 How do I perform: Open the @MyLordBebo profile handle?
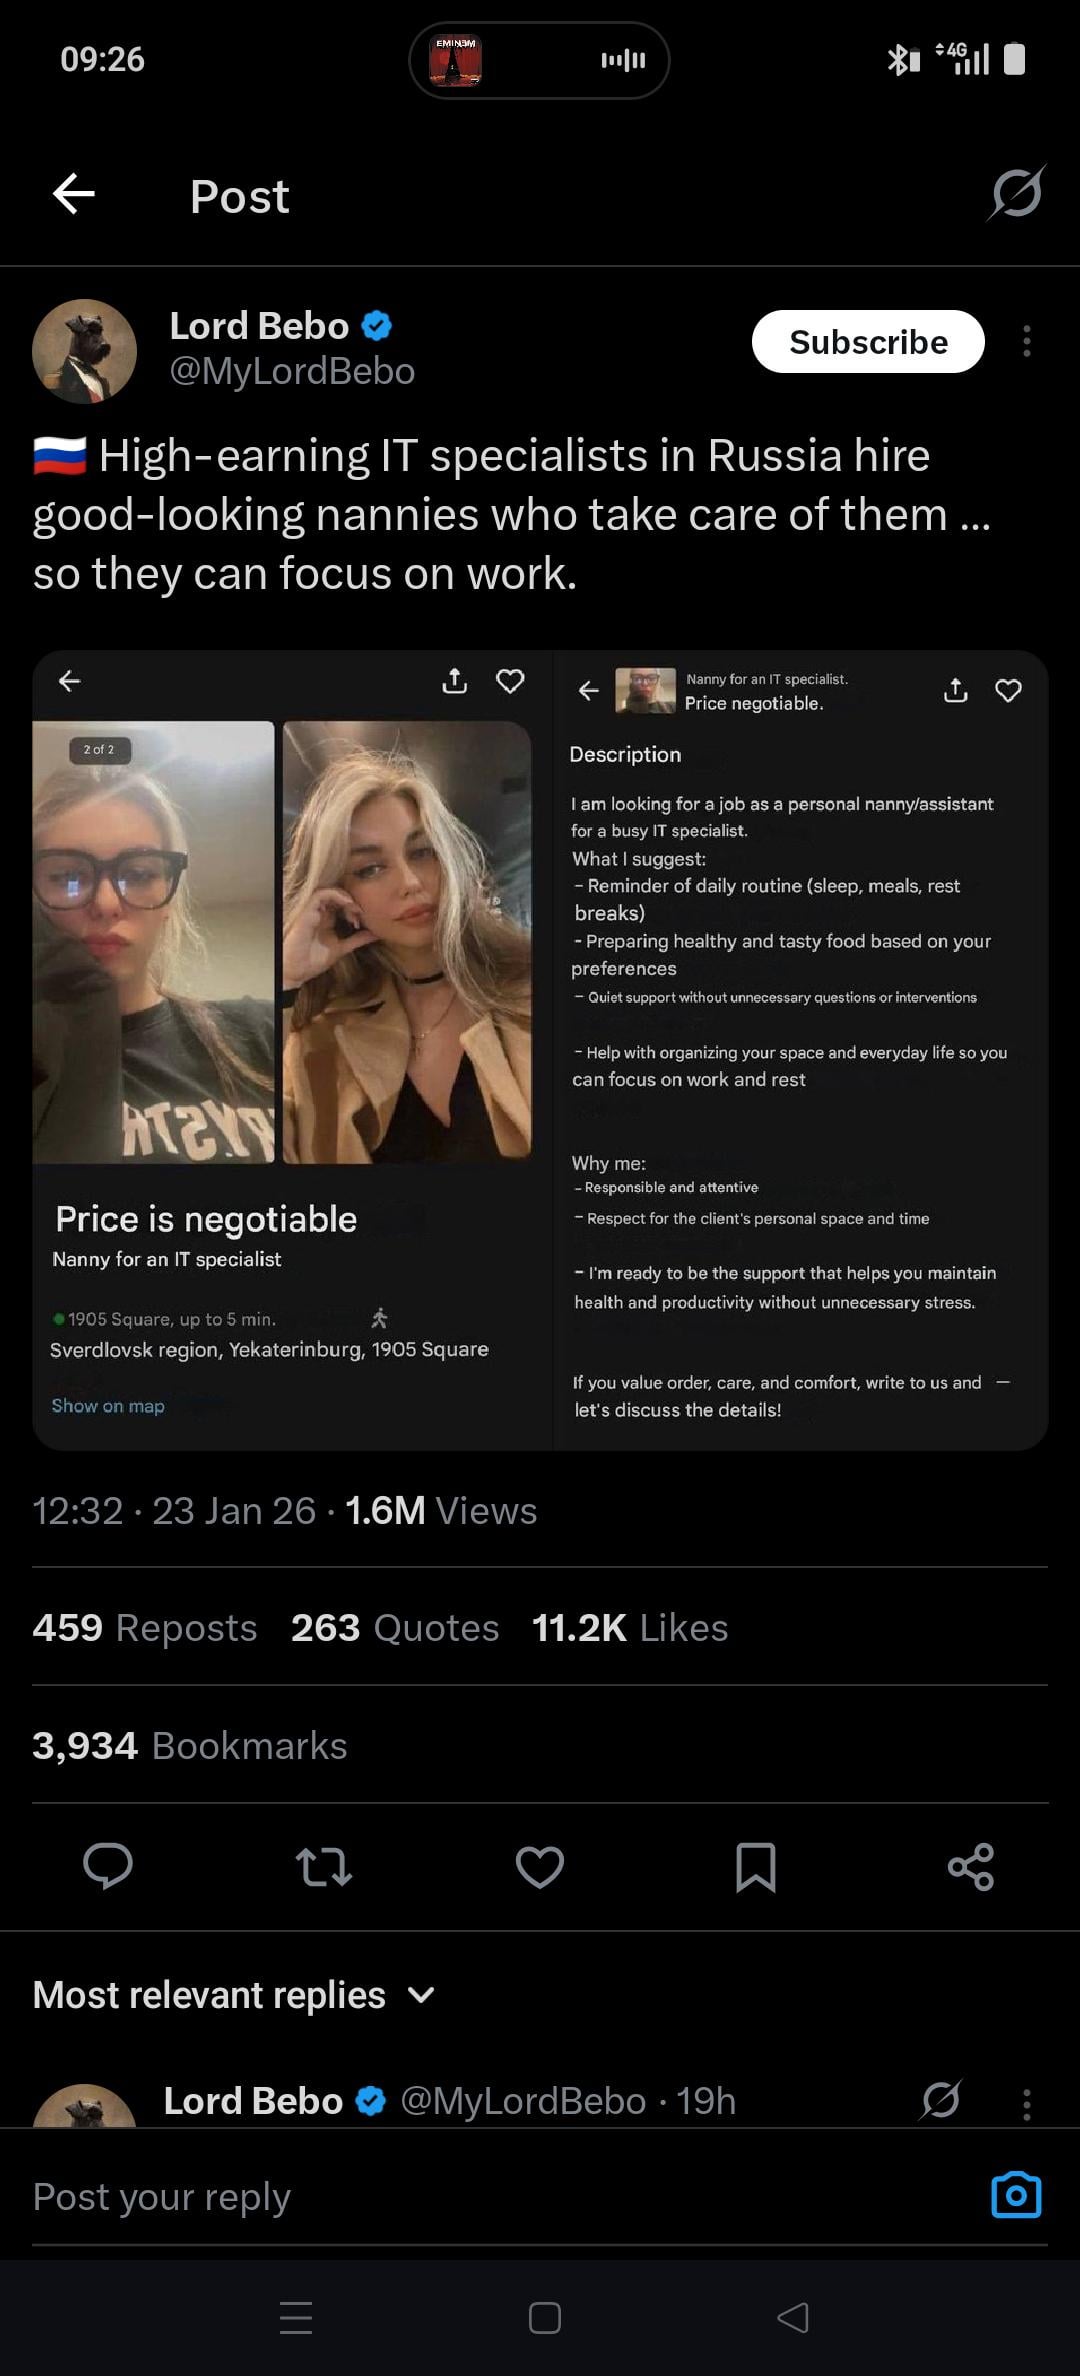tap(292, 371)
